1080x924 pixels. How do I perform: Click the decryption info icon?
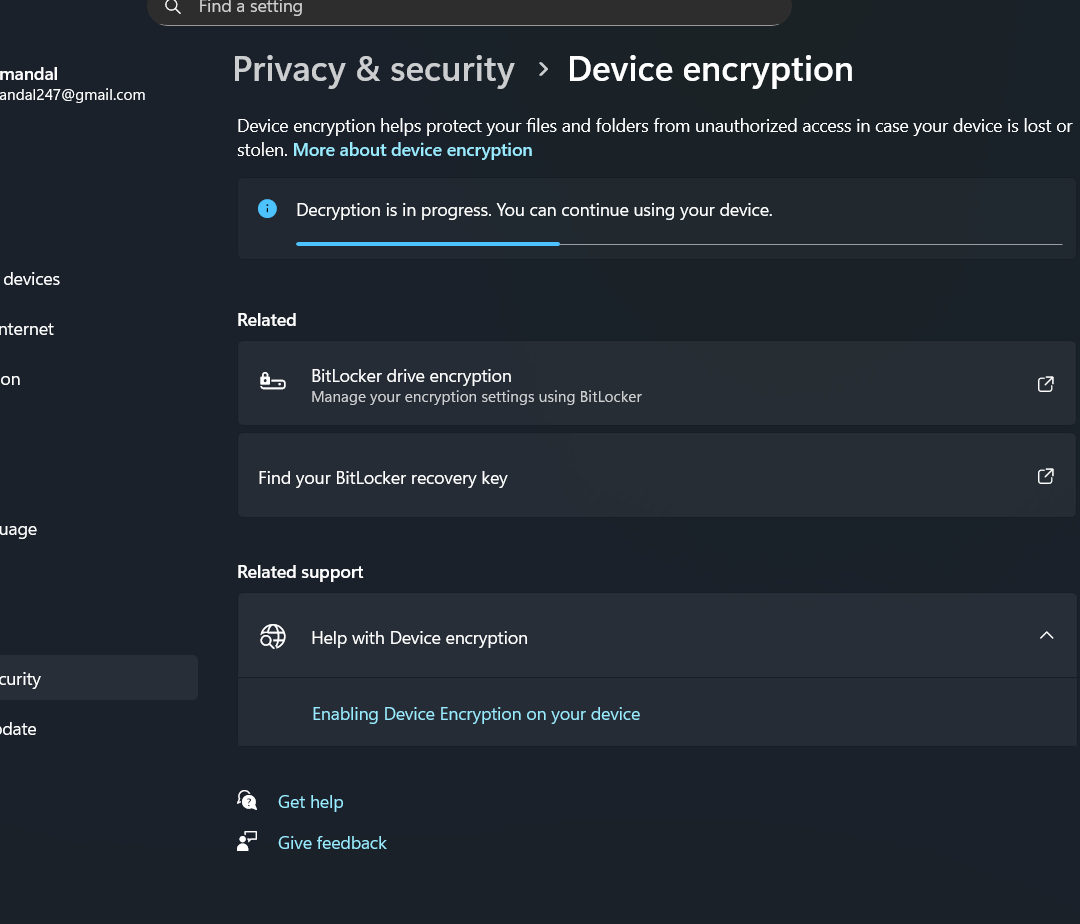click(x=267, y=209)
